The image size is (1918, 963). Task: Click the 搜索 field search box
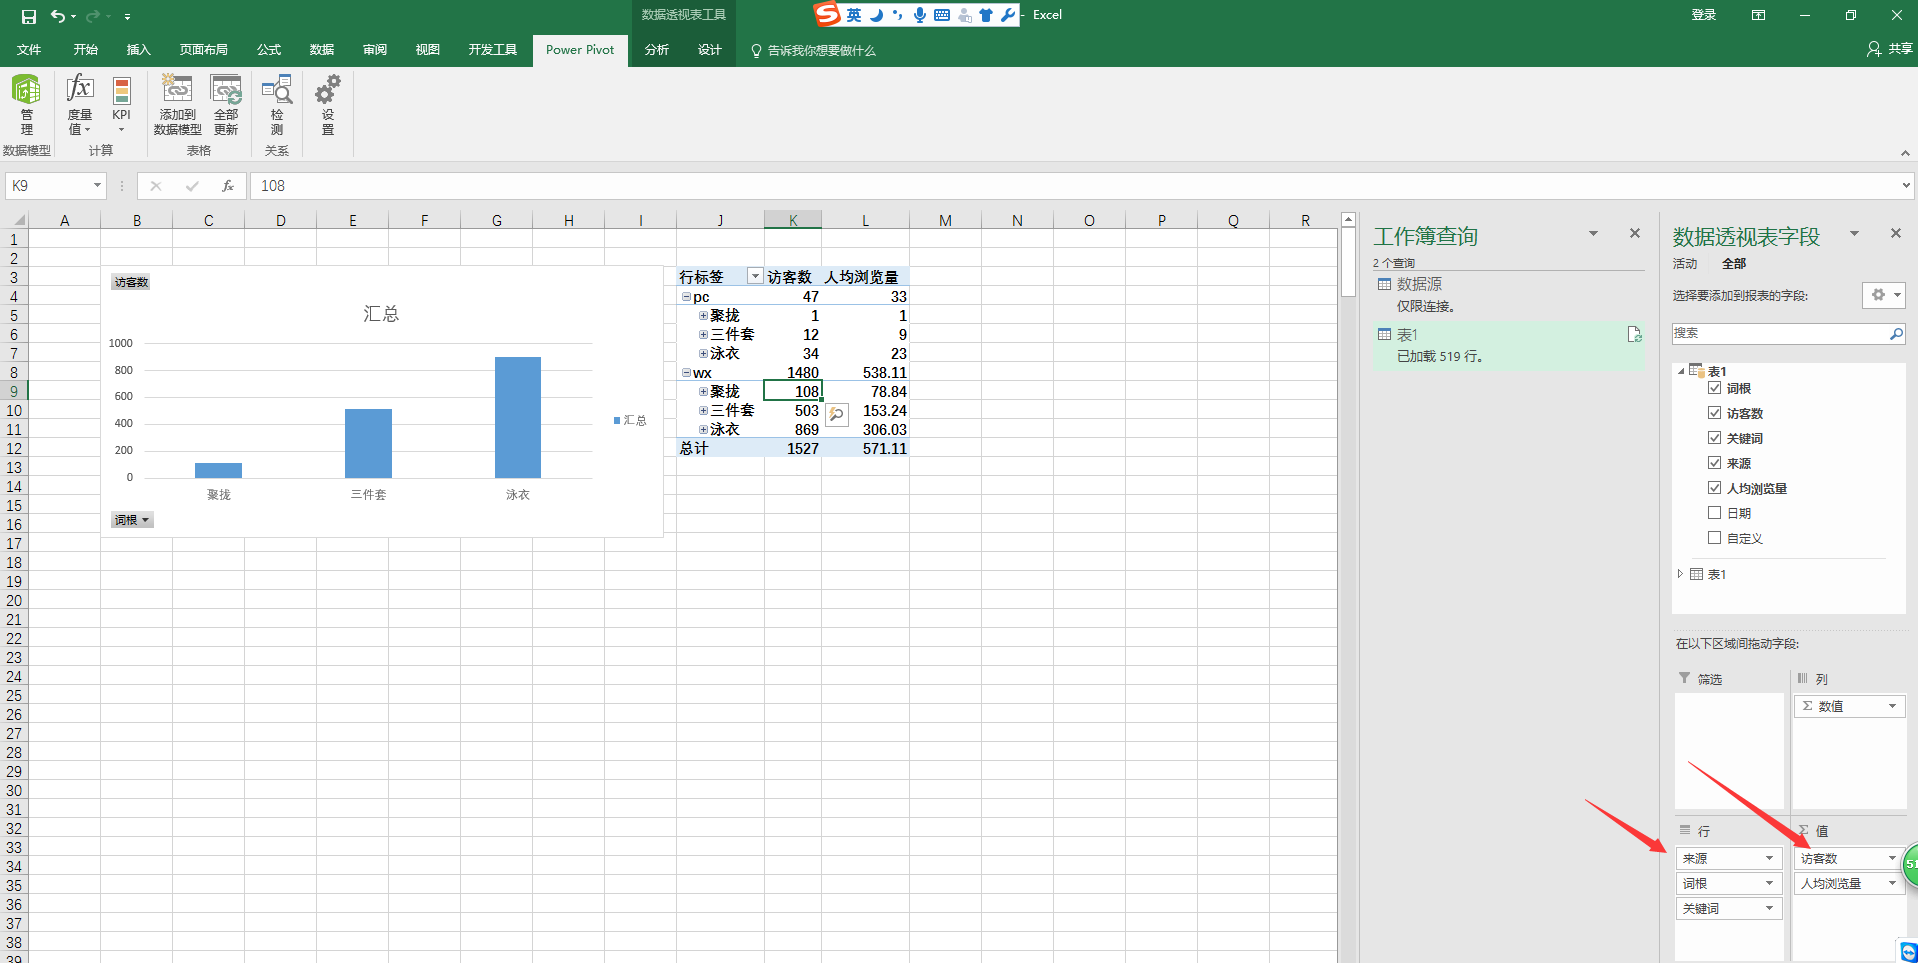click(x=1779, y=334)
